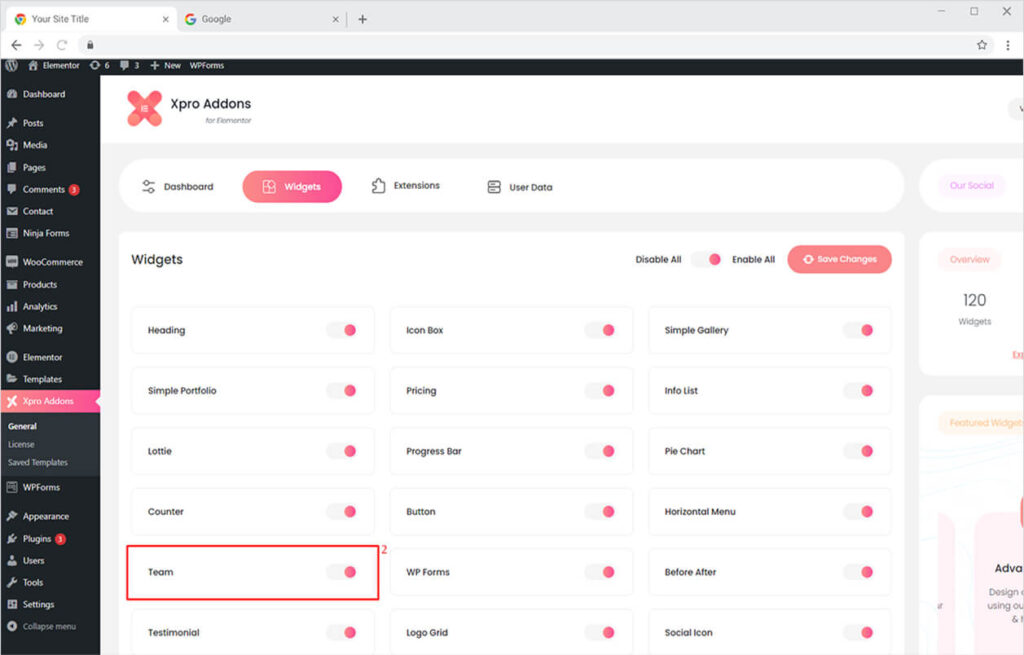Bookmark page with the star icon
This screenshot has height=655, width=1024.
982,45
